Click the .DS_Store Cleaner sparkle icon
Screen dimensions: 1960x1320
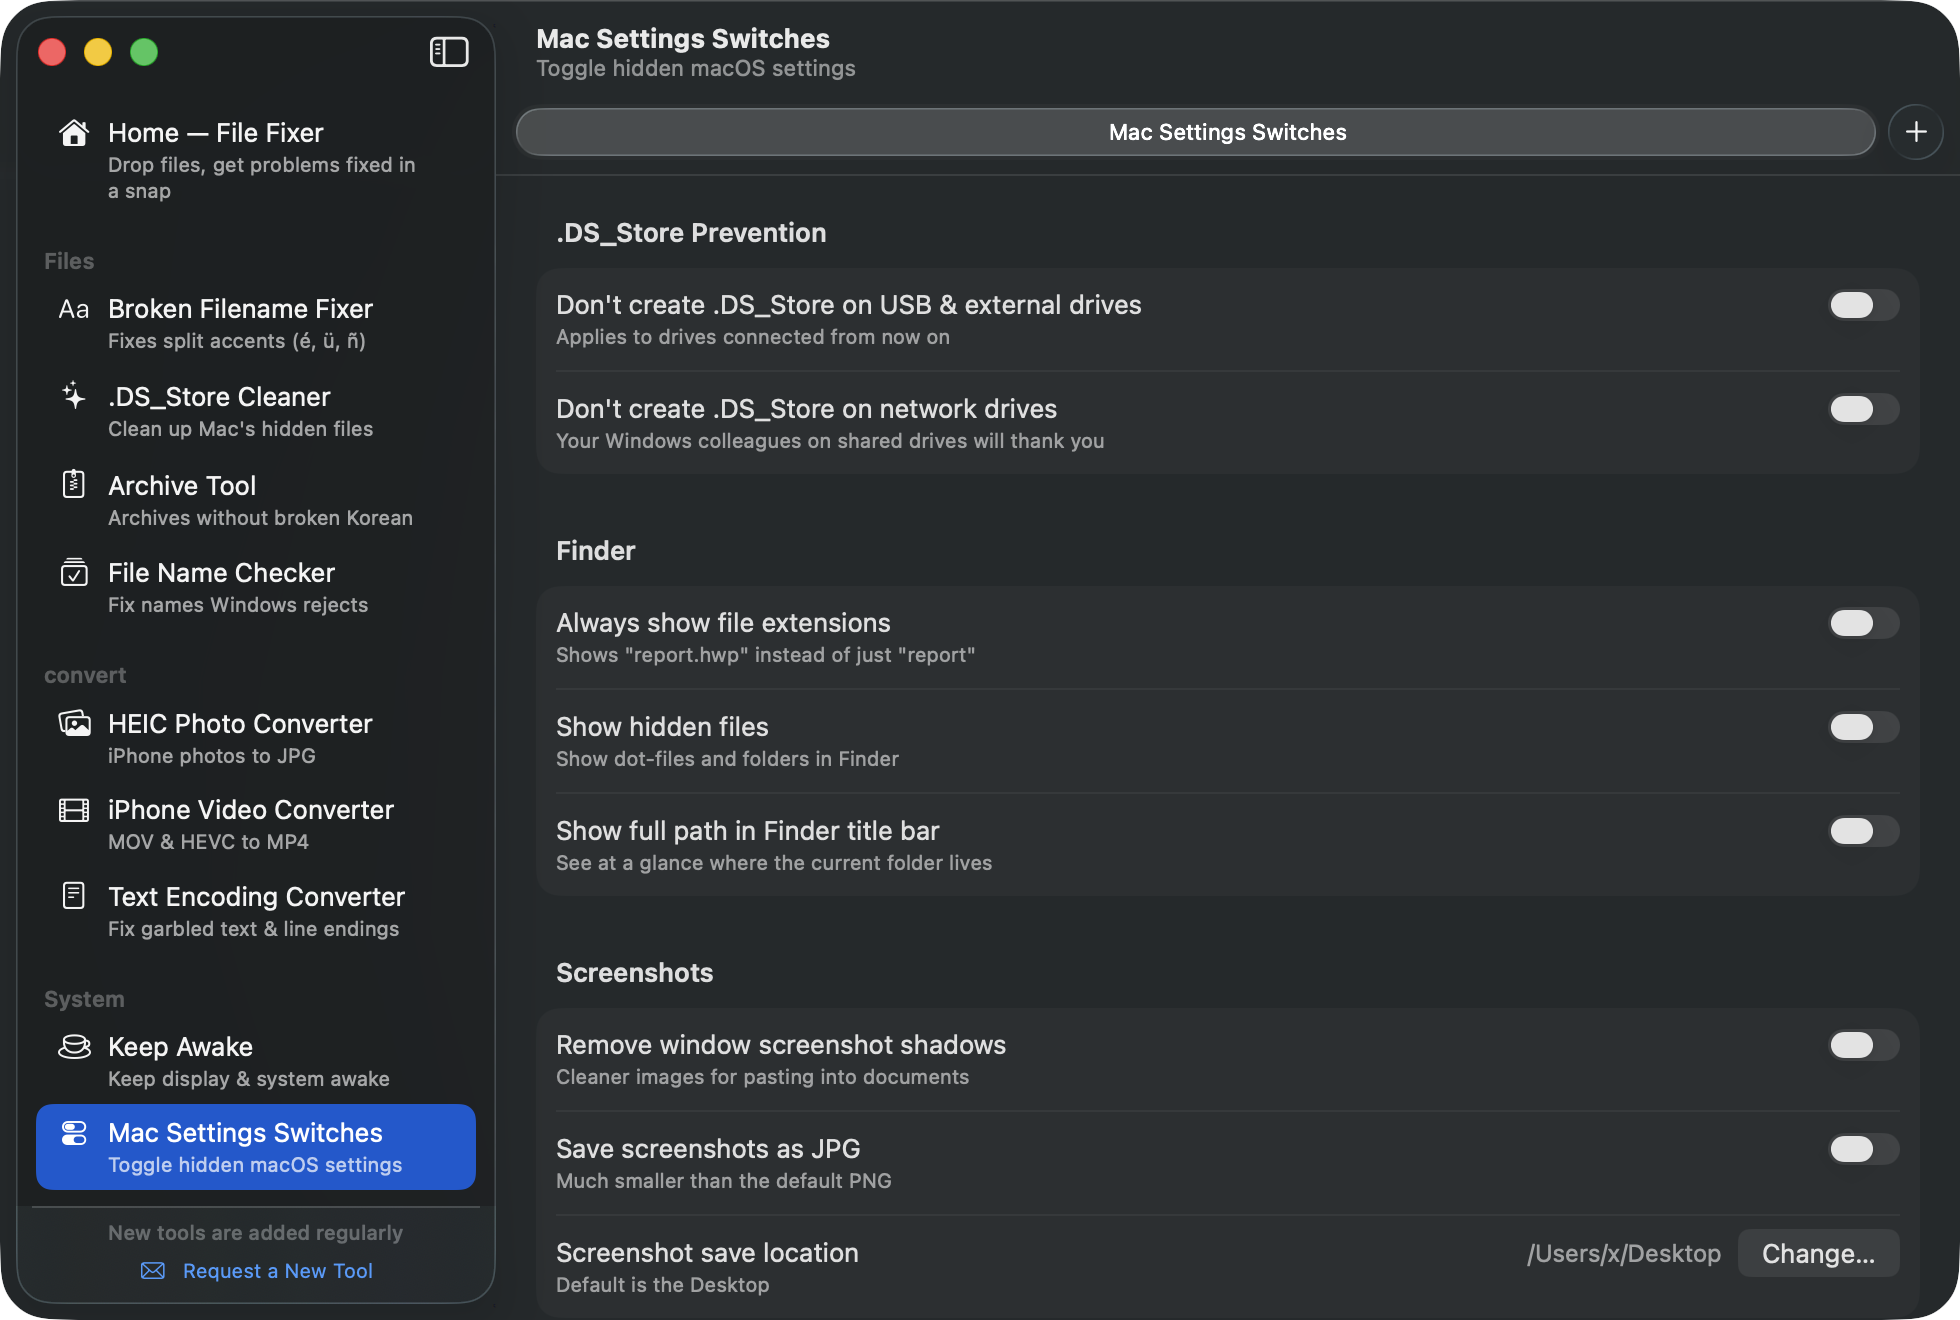coord(74,396)
